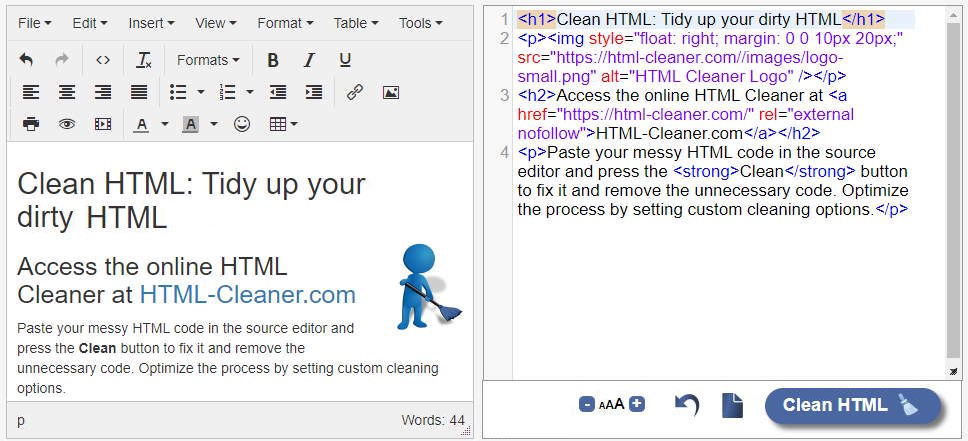Click the opening h1 tag in source
Screen dimensions: 968x441
point(537,19)
